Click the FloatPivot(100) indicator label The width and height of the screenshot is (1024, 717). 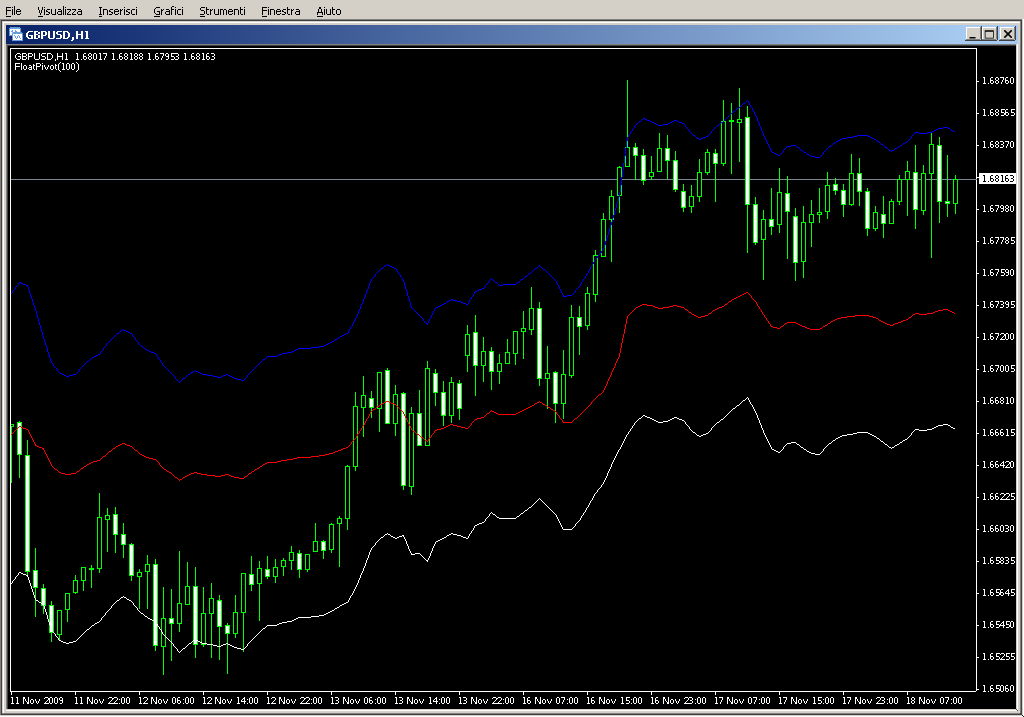[x=47, y=67]
